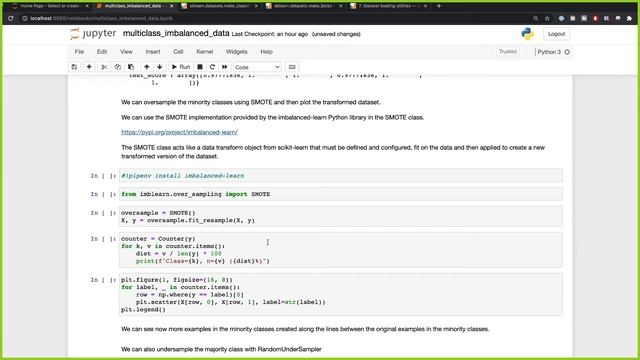
Task: Insert a cell below with plus icon
Action: pyautogui.click(x=89, y=67)
